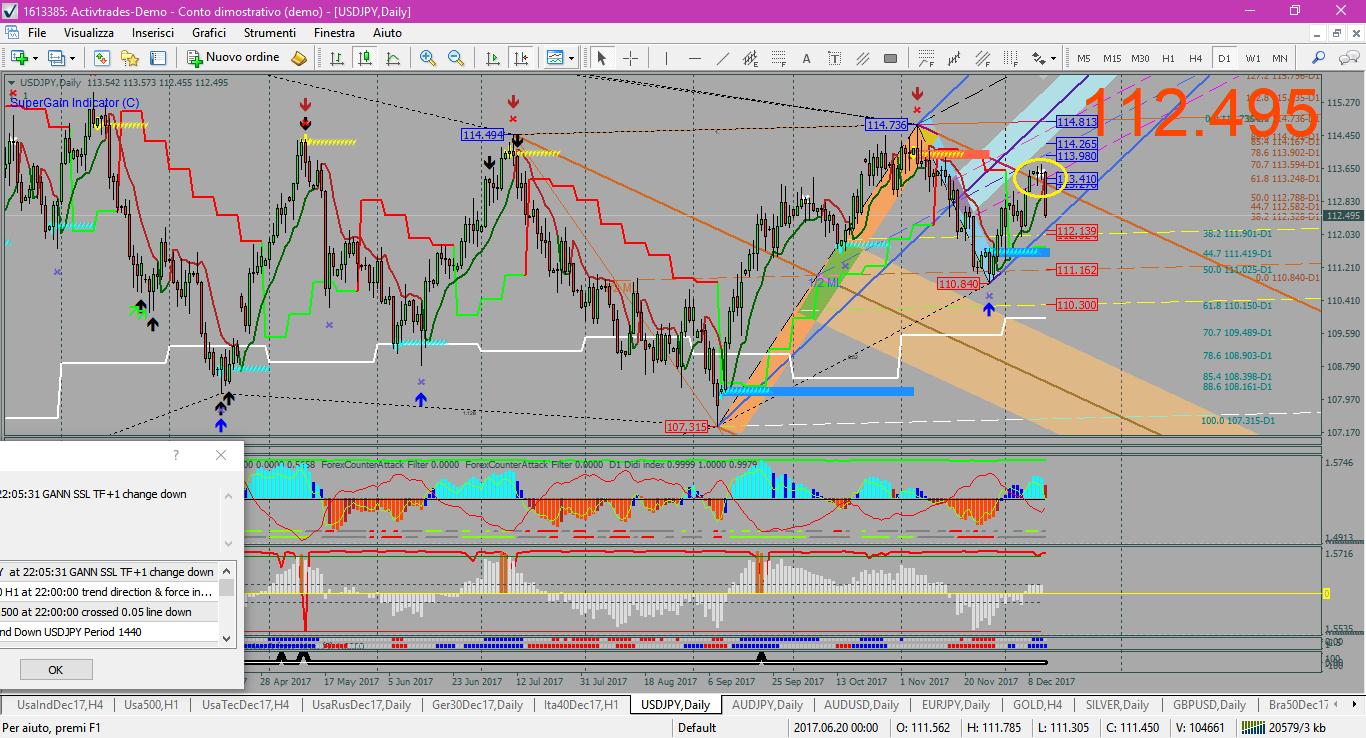The height and width of the screenshot is (738, 1366).
Task: Switch timeframe to MN
Action: (1280, 58)
